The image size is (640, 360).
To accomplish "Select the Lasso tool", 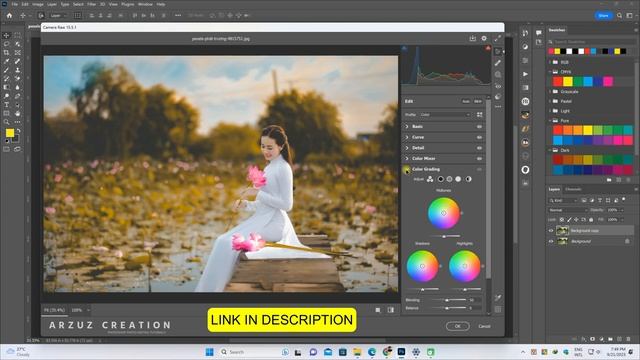I will pos(6,44).
